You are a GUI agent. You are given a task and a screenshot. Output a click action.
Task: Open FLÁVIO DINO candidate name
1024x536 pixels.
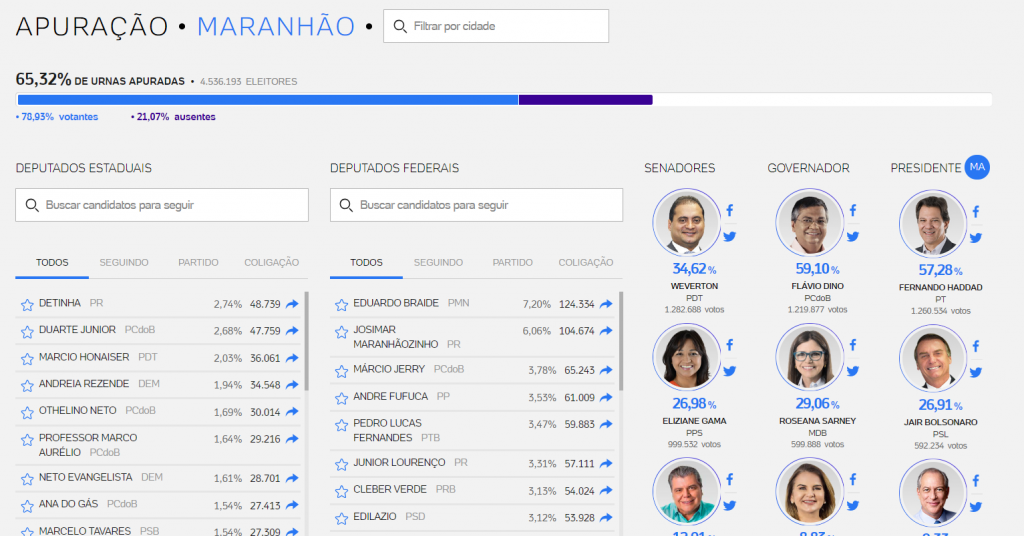coord(817,286)
